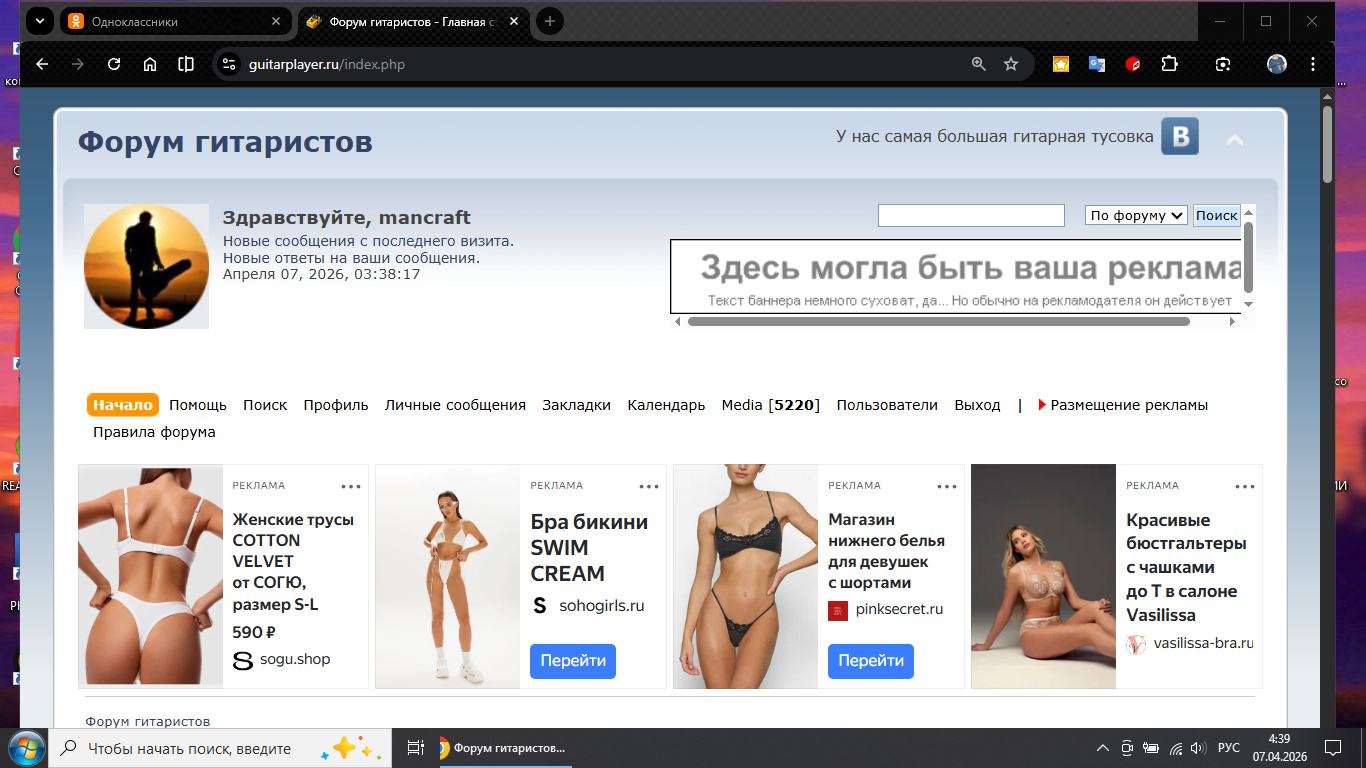Screen dimensions: 1366x768
Task: Click the Форум гитаристов header title
Action: click(x=225, y=142)
